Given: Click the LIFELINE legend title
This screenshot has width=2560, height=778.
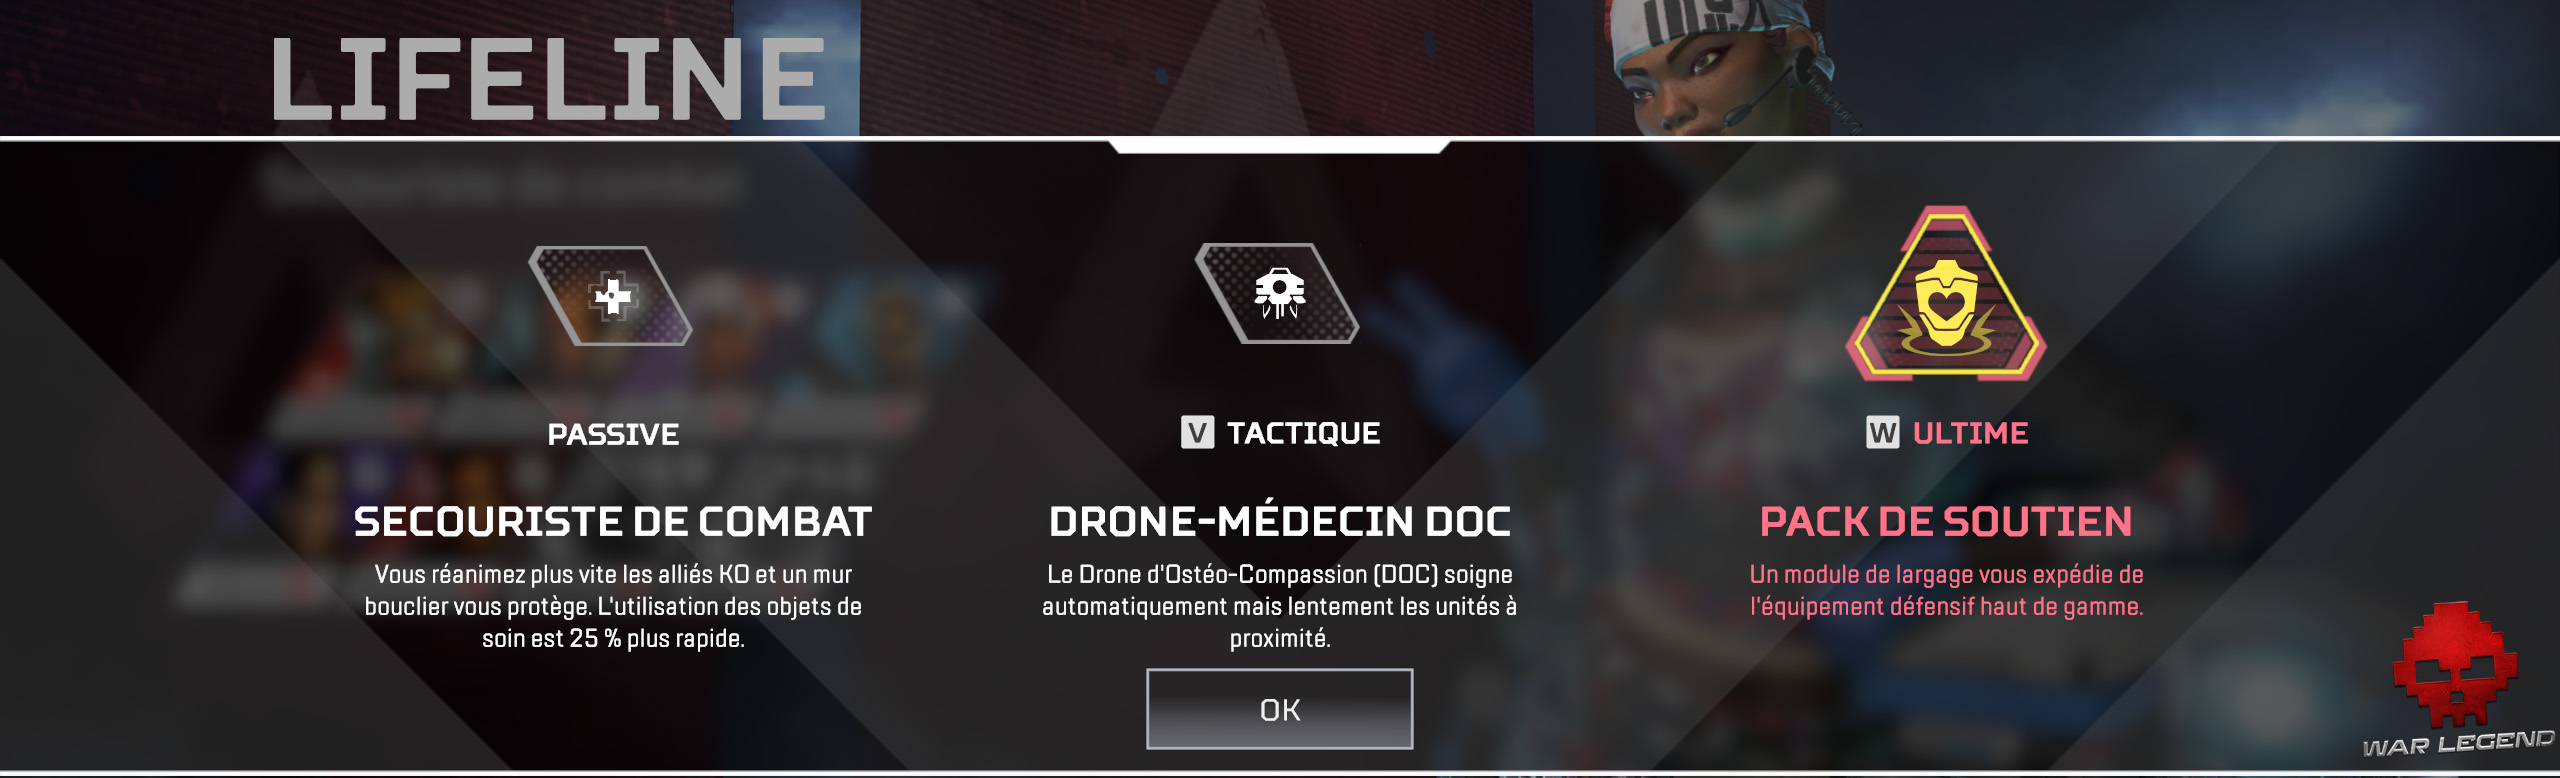Looking at the screenshot, I should (549, 79).
